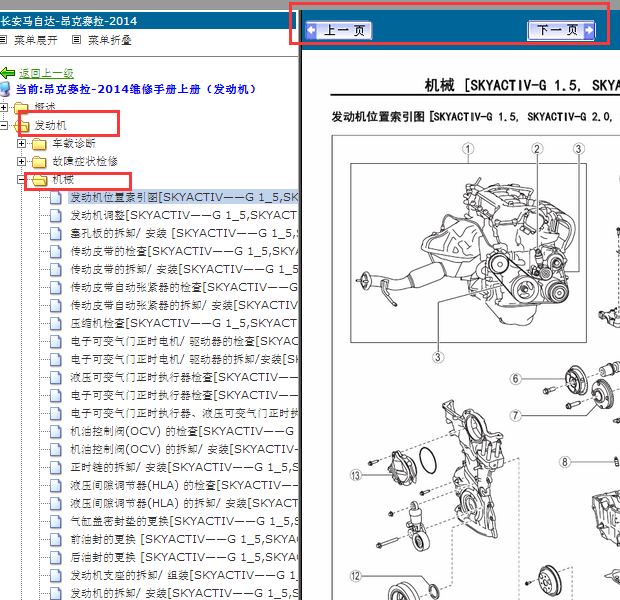Click page icon beside 压缩机检查
The width and height of the screenshot is (620, 600).
[56, 324]
